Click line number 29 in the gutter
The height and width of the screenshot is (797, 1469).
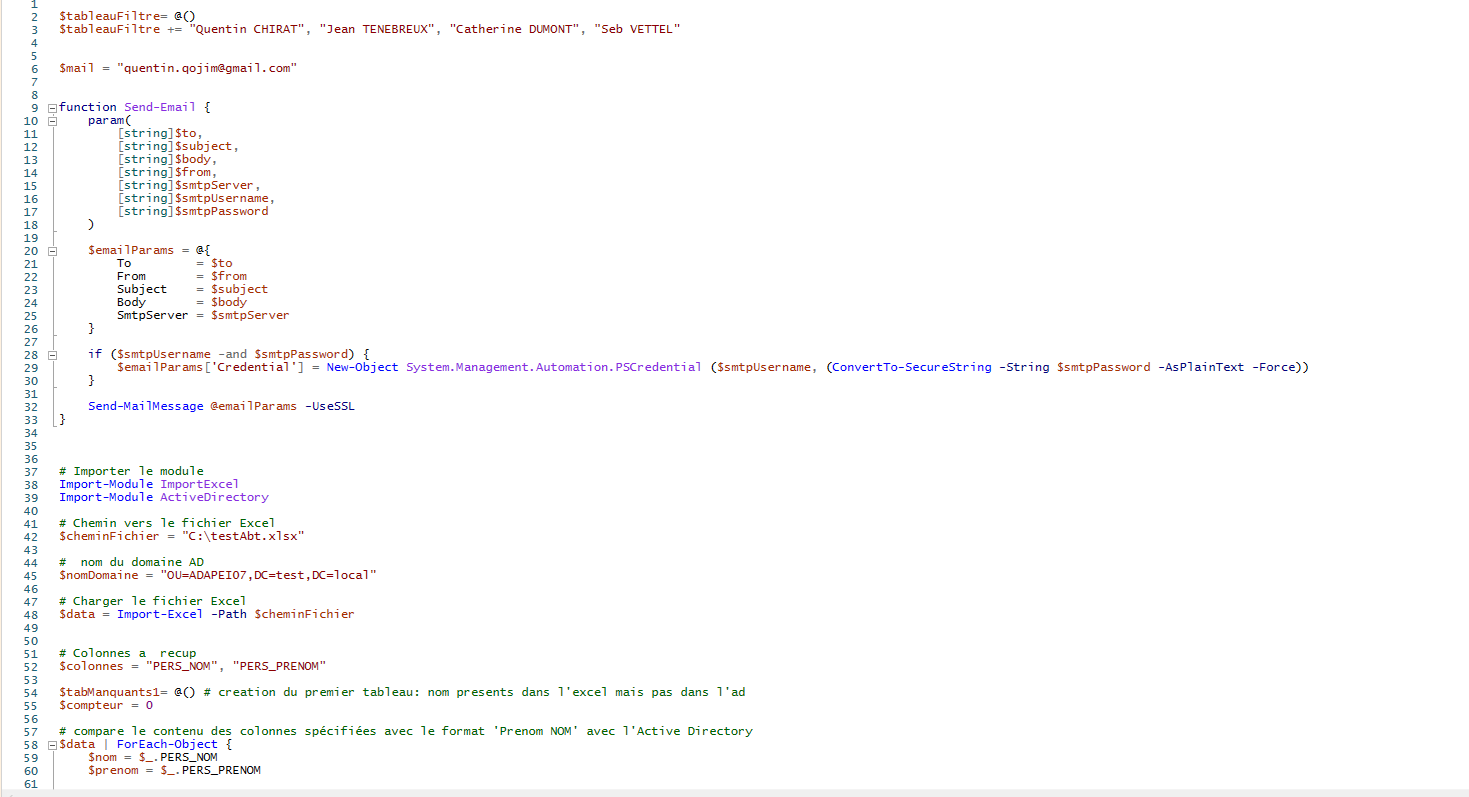pos(31,367)
